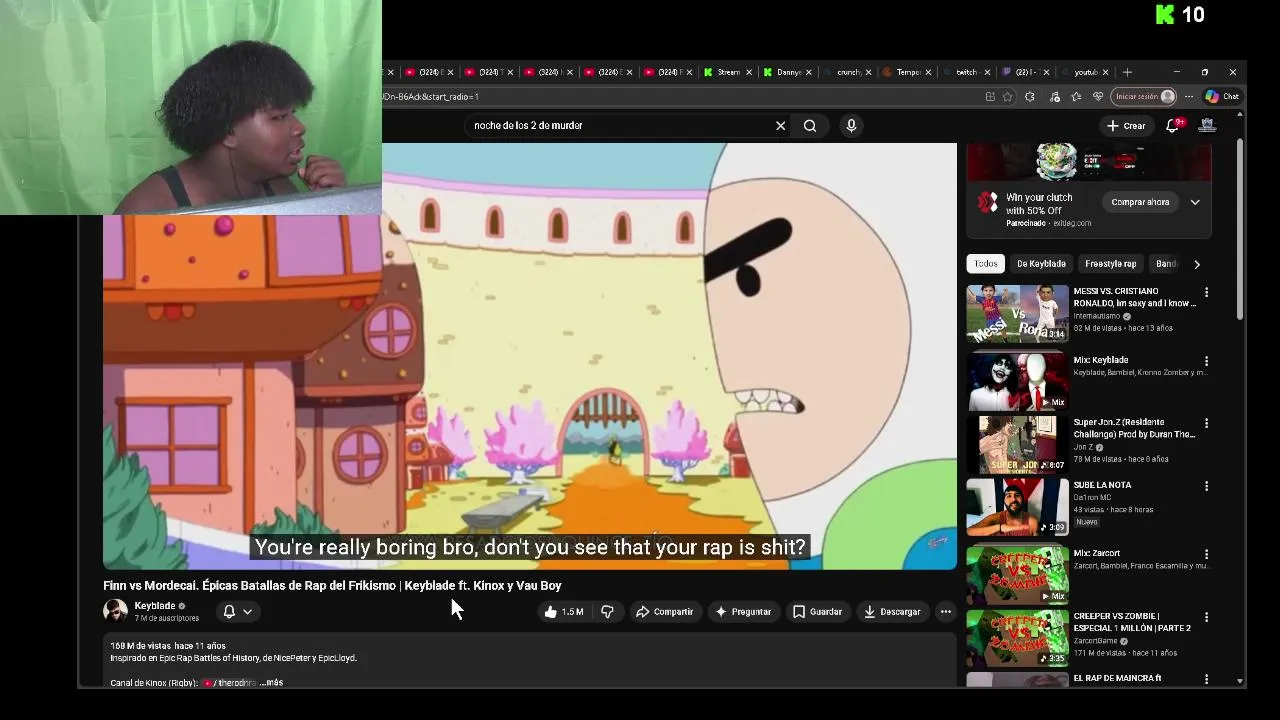This screenshot has height=720, width=1280.
Task: Share the video via Compartir
Action: 665,612
